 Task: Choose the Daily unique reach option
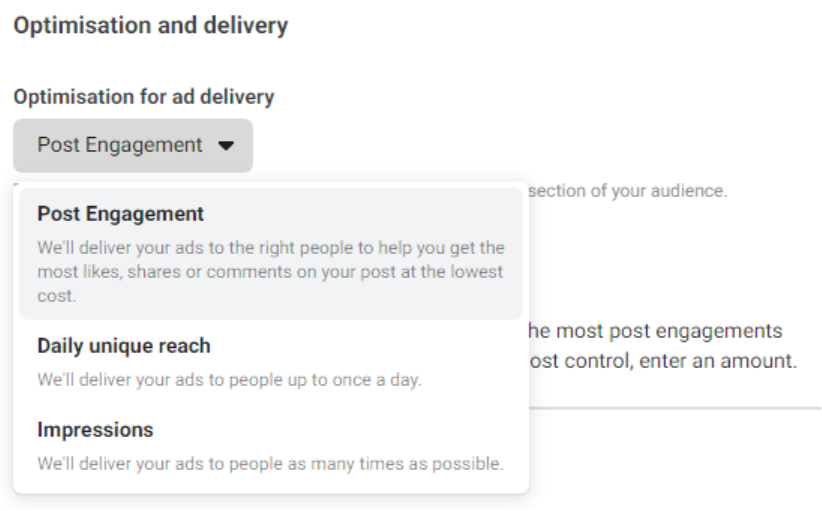click(270, 364)
